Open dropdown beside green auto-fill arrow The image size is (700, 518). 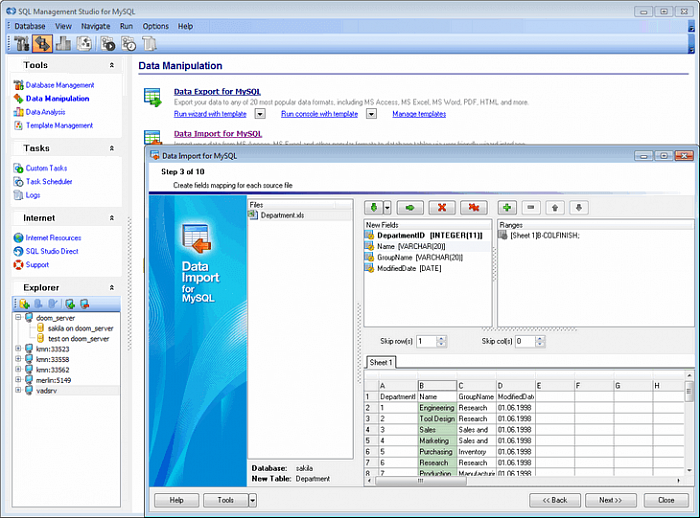pyautogui.click(x=387, y=208)
